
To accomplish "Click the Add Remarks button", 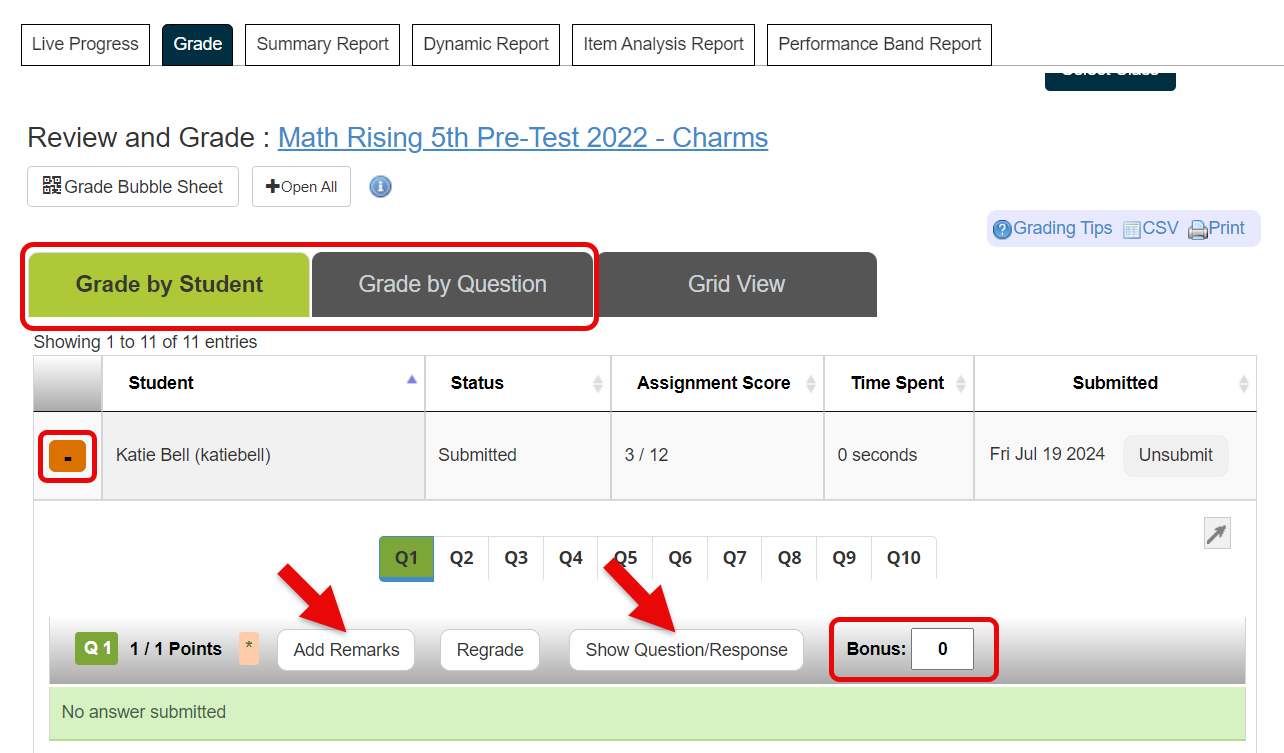I will (346, 650).
